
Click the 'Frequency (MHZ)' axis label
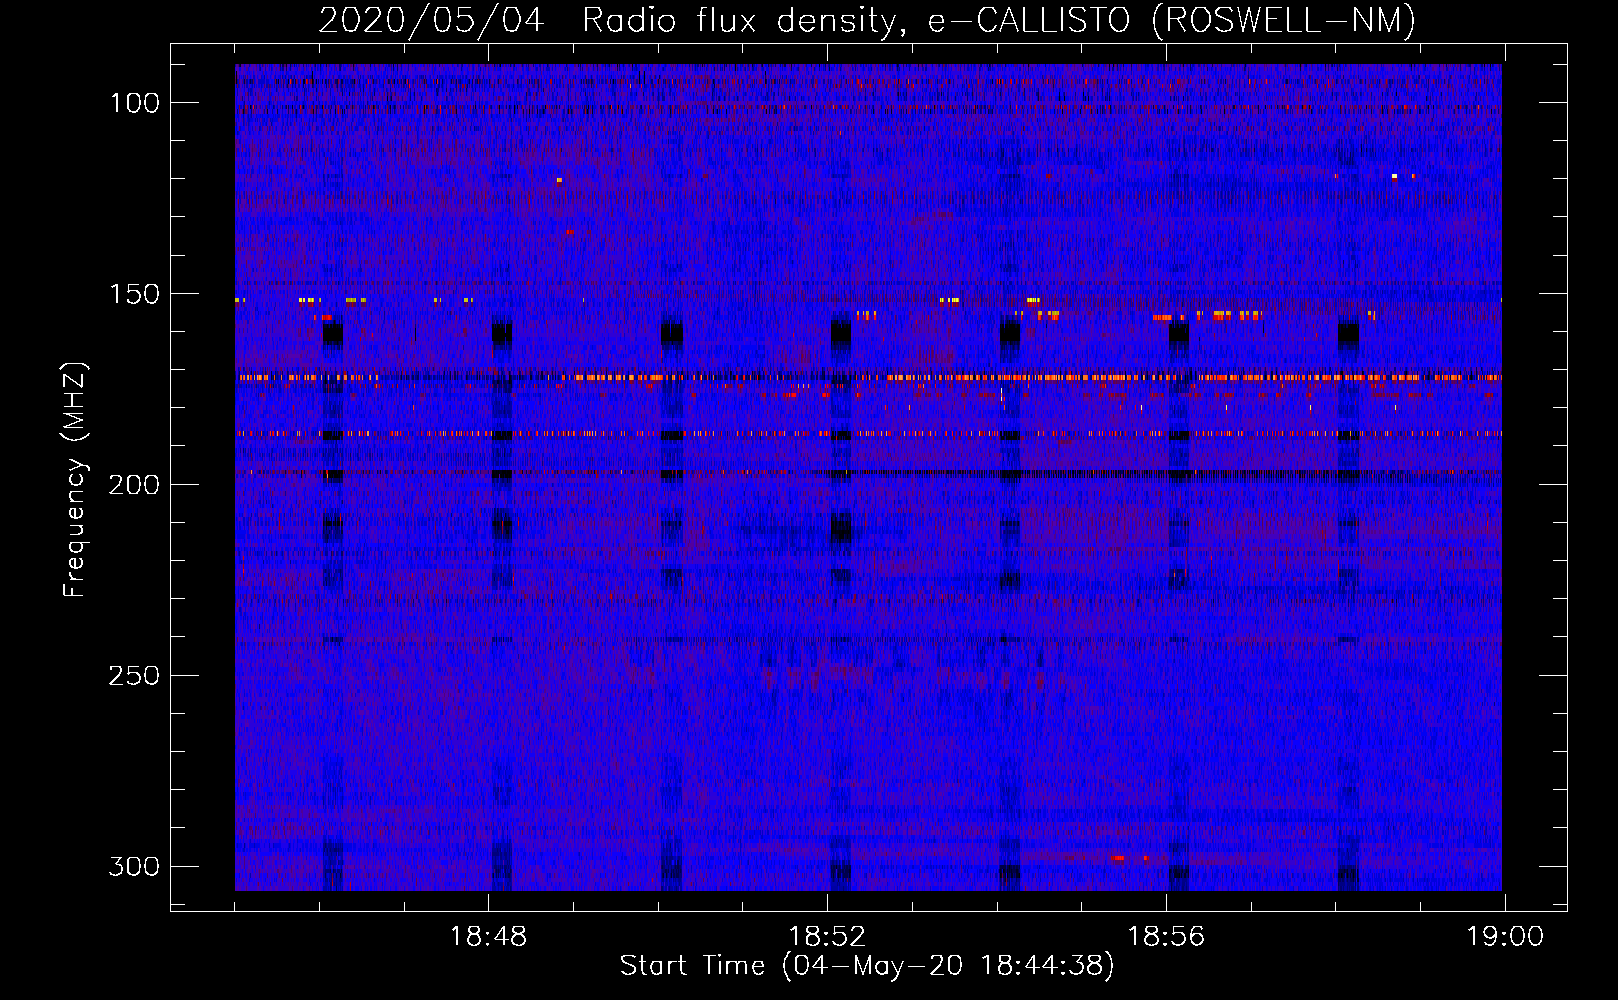(x=75, y=480)
